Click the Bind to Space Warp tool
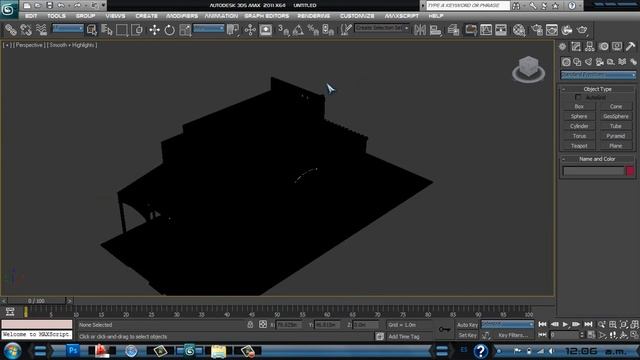The image size is (640, 360). [41, 30]
